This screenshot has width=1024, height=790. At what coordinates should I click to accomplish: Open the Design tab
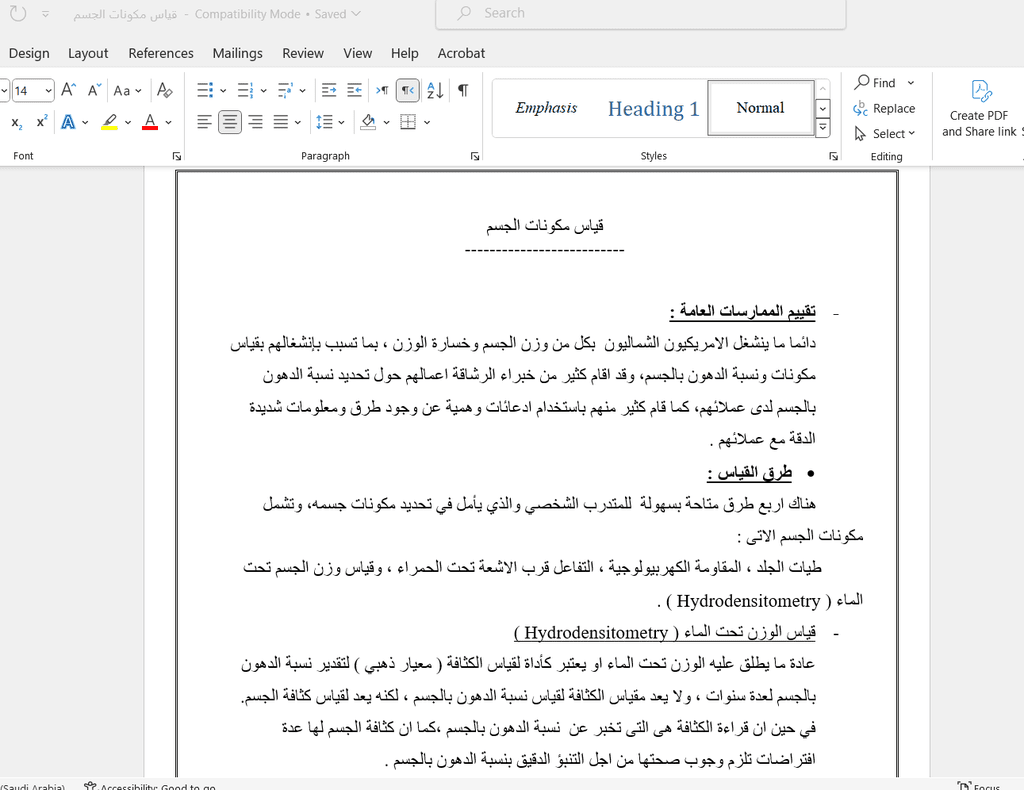coord(29,54)
